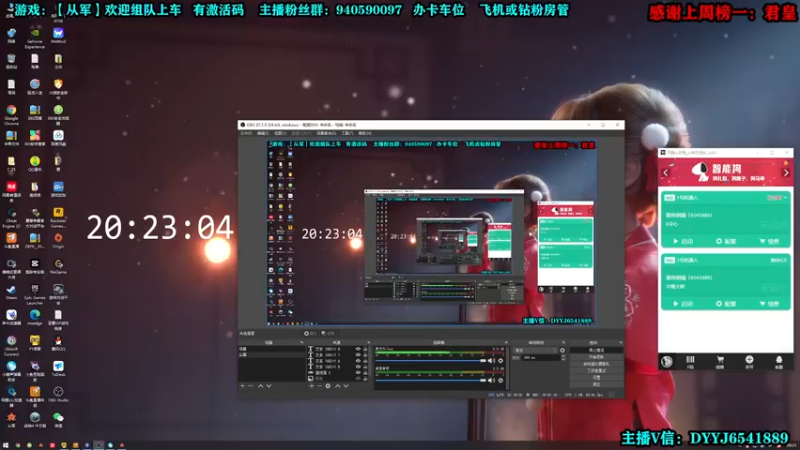Move the selected scene down in the scenes list
Viewport: 800px width, 450px height.
pos(269,386)
